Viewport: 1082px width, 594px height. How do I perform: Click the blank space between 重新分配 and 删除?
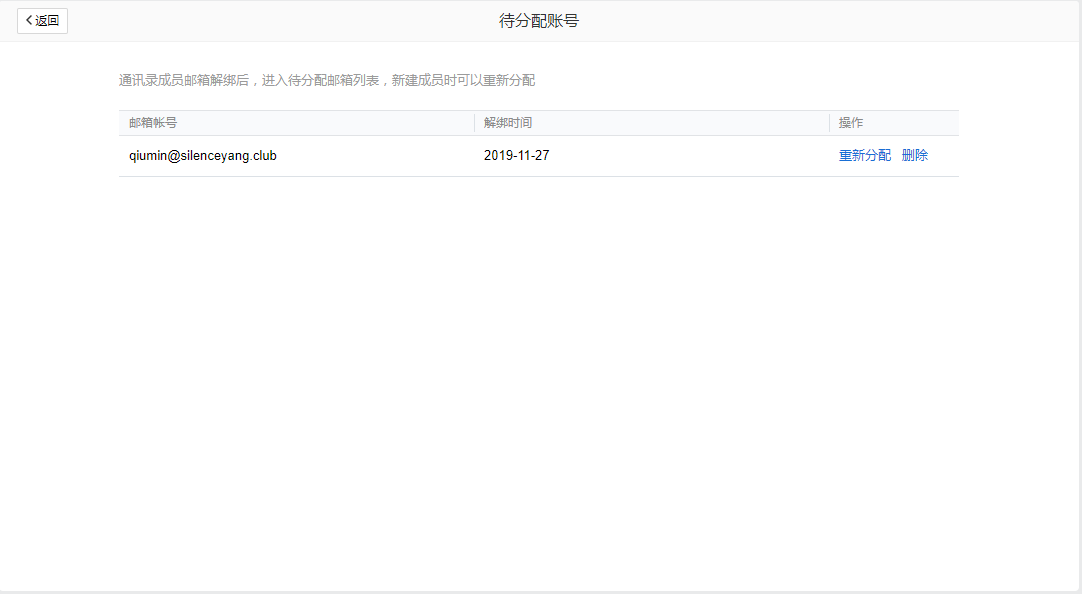[x=896, y=156]
